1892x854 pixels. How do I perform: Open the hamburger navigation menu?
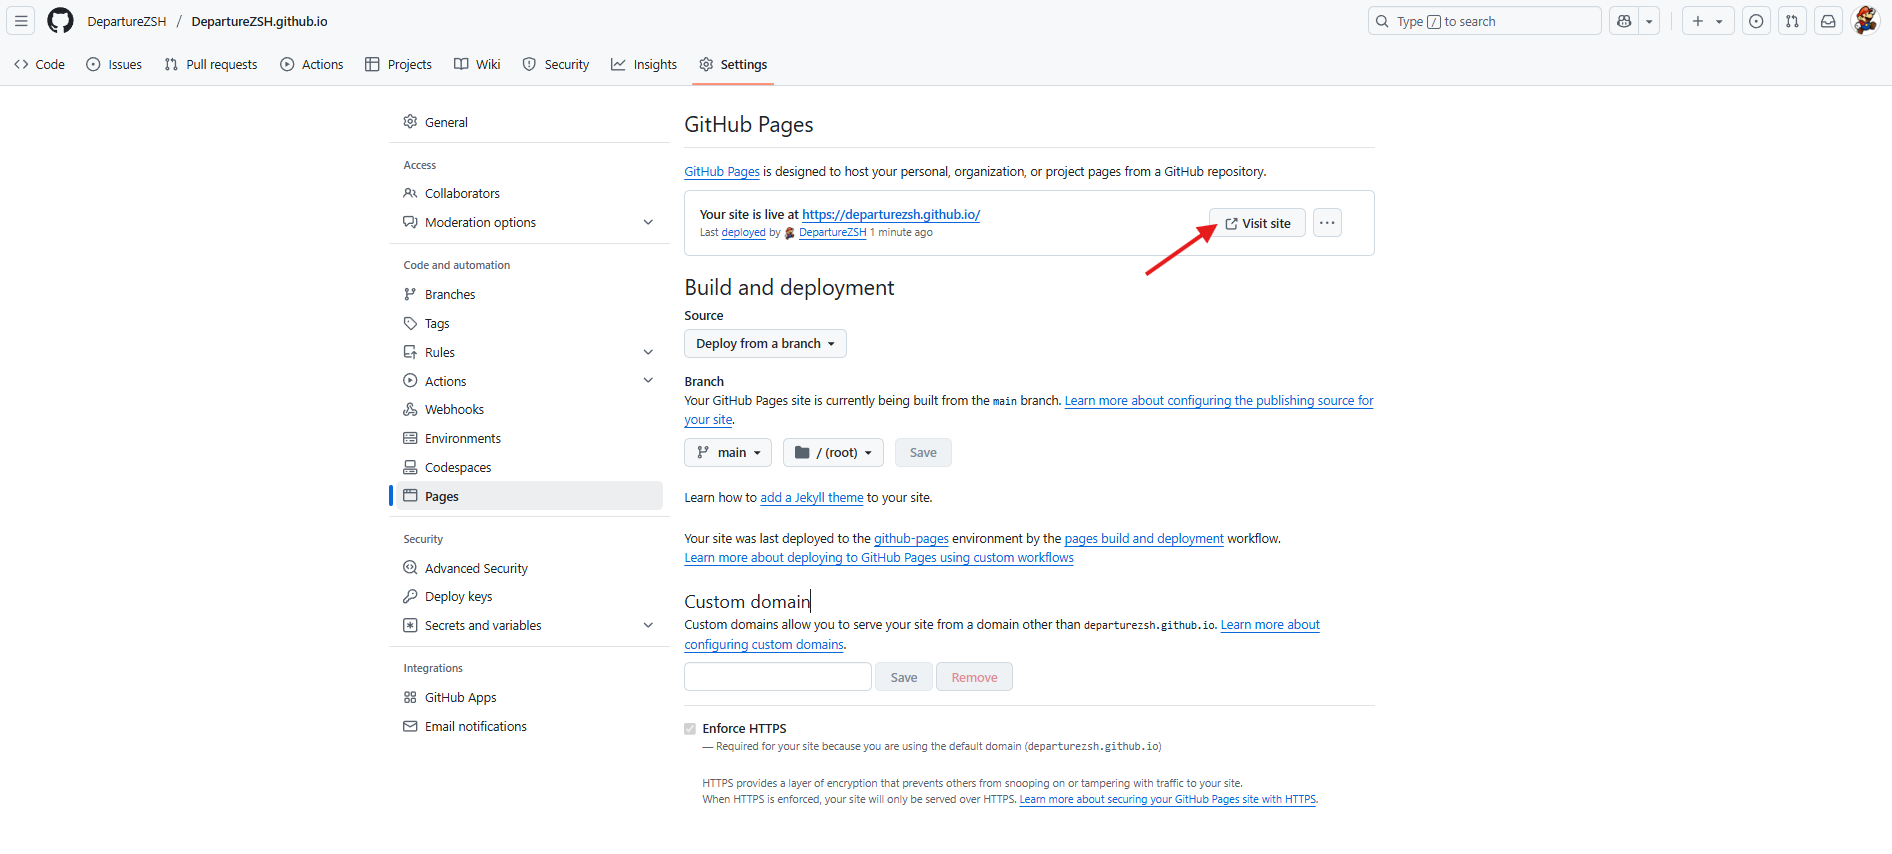pos(21,21)
